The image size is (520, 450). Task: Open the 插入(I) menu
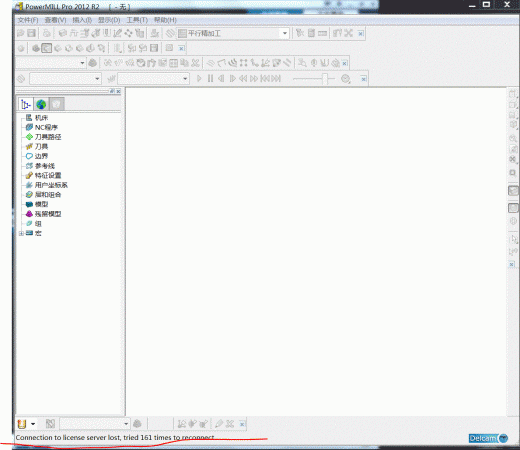(x=82, y=20)
